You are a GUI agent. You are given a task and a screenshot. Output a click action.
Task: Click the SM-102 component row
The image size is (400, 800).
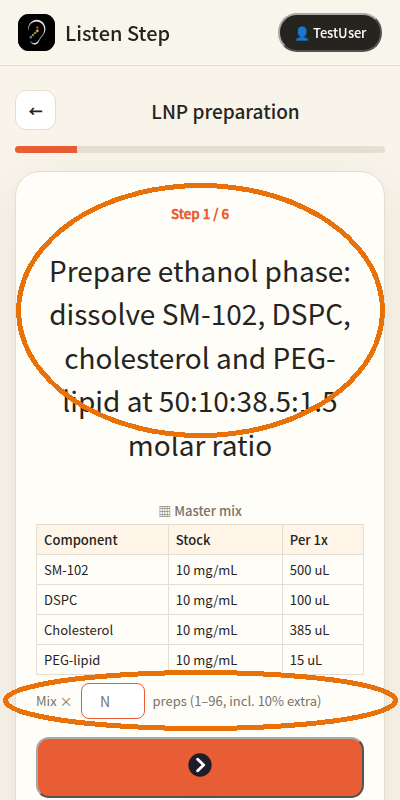coord(200,570)
